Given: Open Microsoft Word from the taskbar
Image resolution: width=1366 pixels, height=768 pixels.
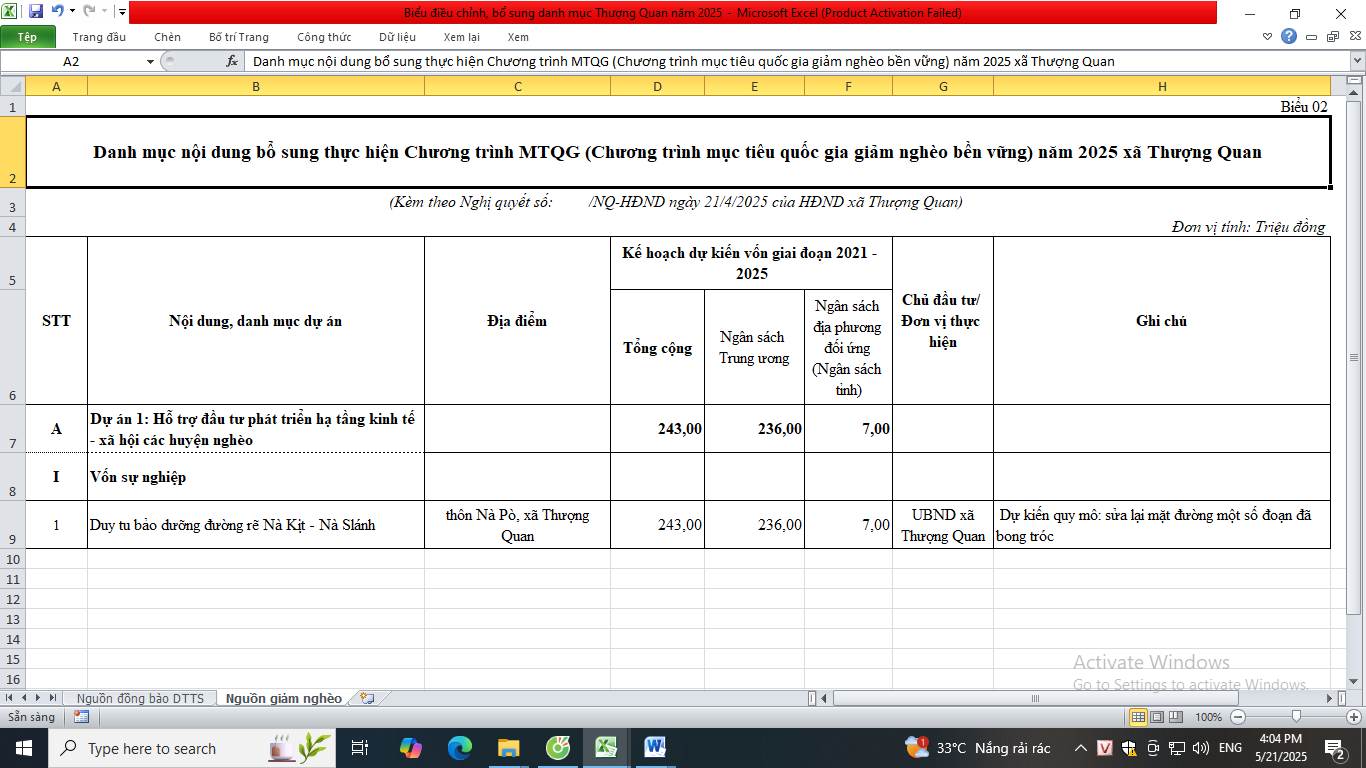Looking at the screenshot, I should pos(655,747).
